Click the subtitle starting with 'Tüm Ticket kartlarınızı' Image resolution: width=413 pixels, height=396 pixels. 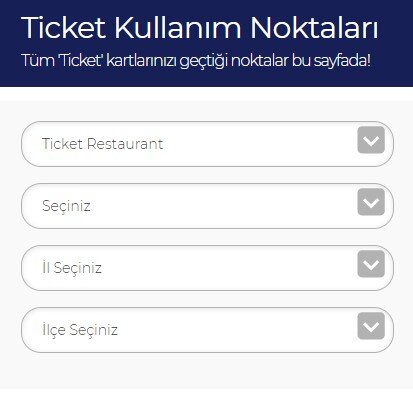click(x=196, y=61)
